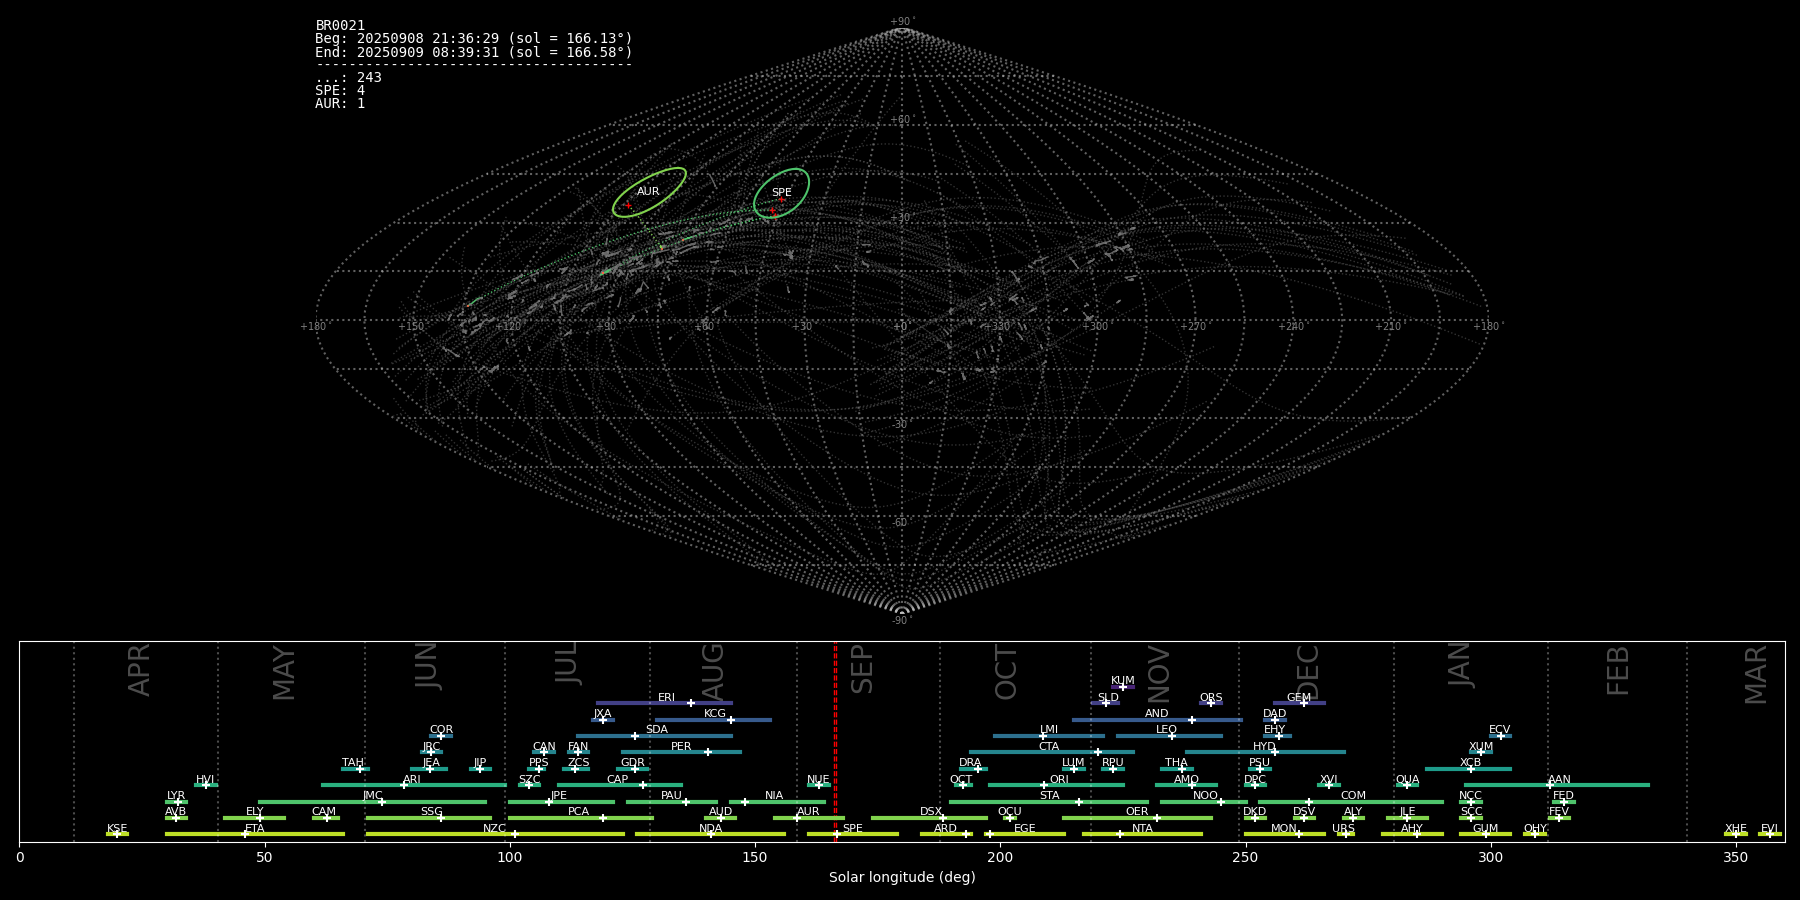Image resolution: width=1800 pixels, height=900 pixels.
Task: Click the XHE shower label in timeline
Action: 1736,829
